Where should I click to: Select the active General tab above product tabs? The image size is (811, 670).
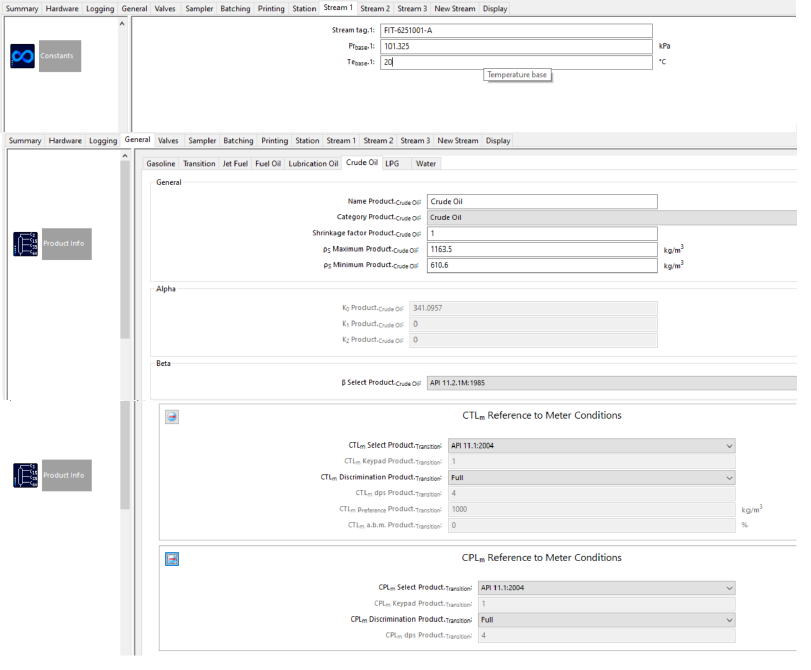138,140
